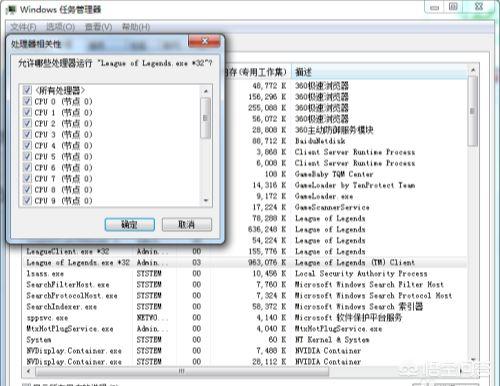500x386 pixels.
Task: Click the GameScannerService description
Action: 332,207
